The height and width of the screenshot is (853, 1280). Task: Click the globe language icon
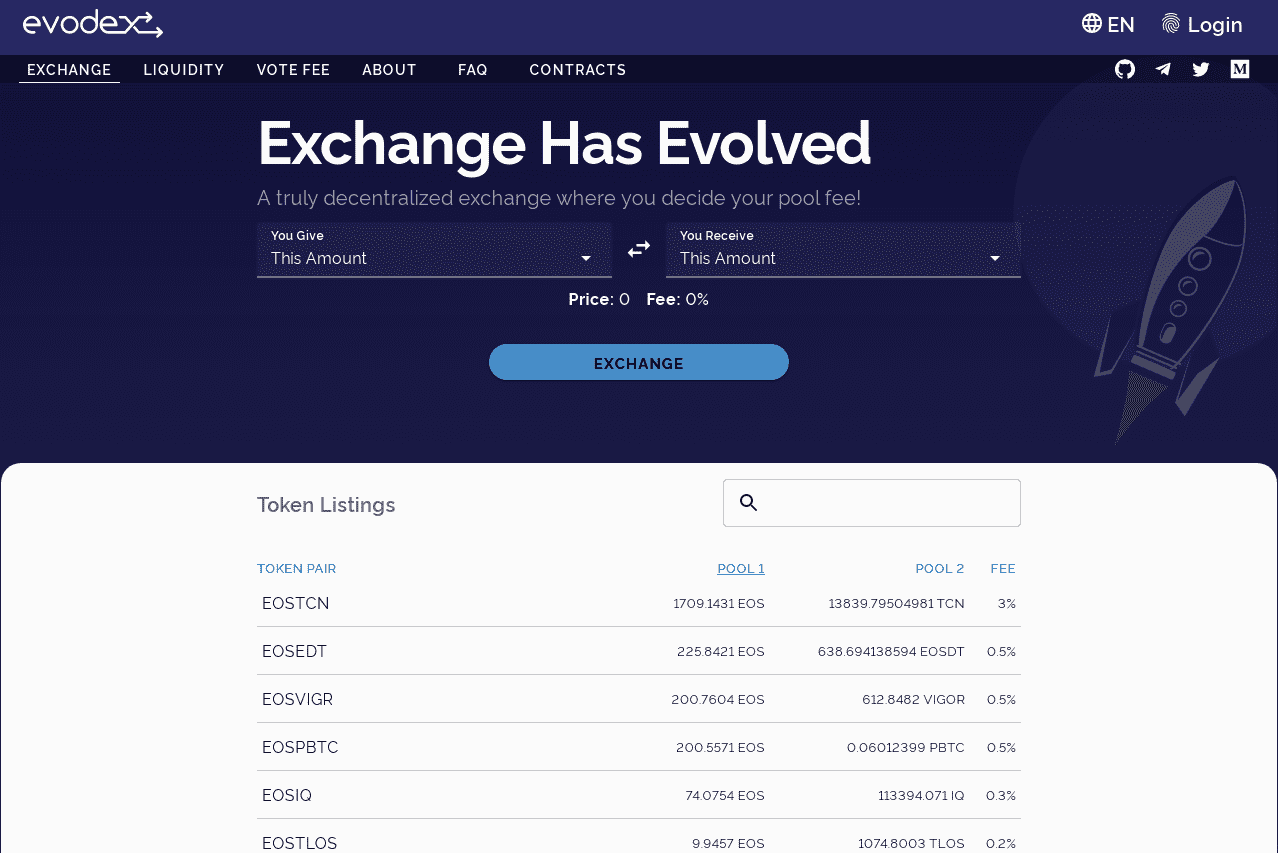pos(1092,23)
